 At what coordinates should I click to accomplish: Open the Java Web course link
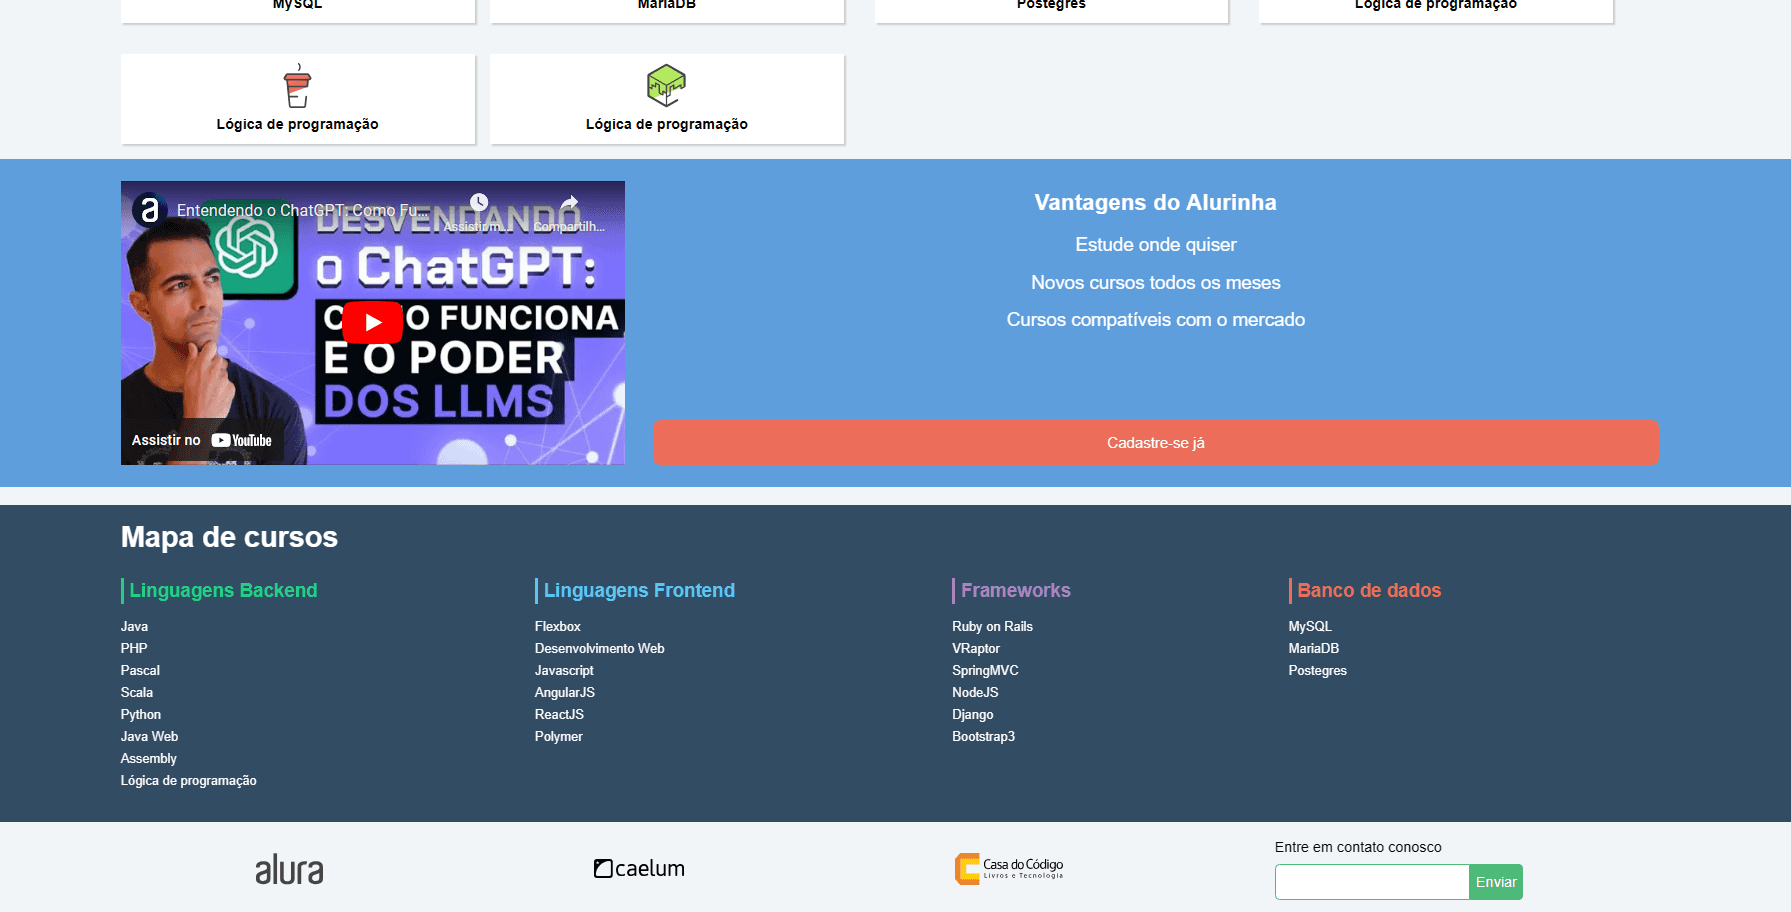point(149,736)
